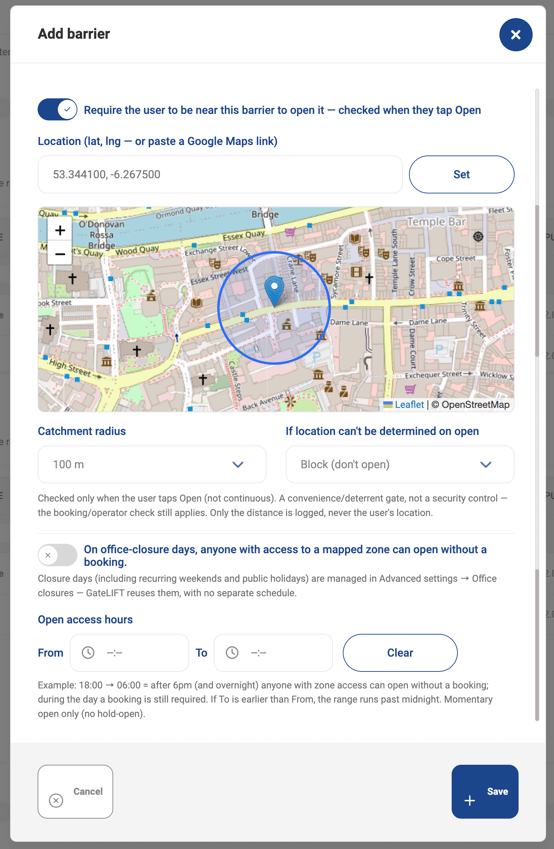
Task: Save the new barrier
Action: (x=485, y=792)
